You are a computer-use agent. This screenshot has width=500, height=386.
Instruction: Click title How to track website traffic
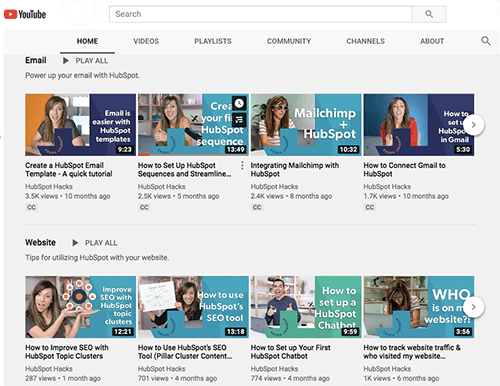(412, 352)
